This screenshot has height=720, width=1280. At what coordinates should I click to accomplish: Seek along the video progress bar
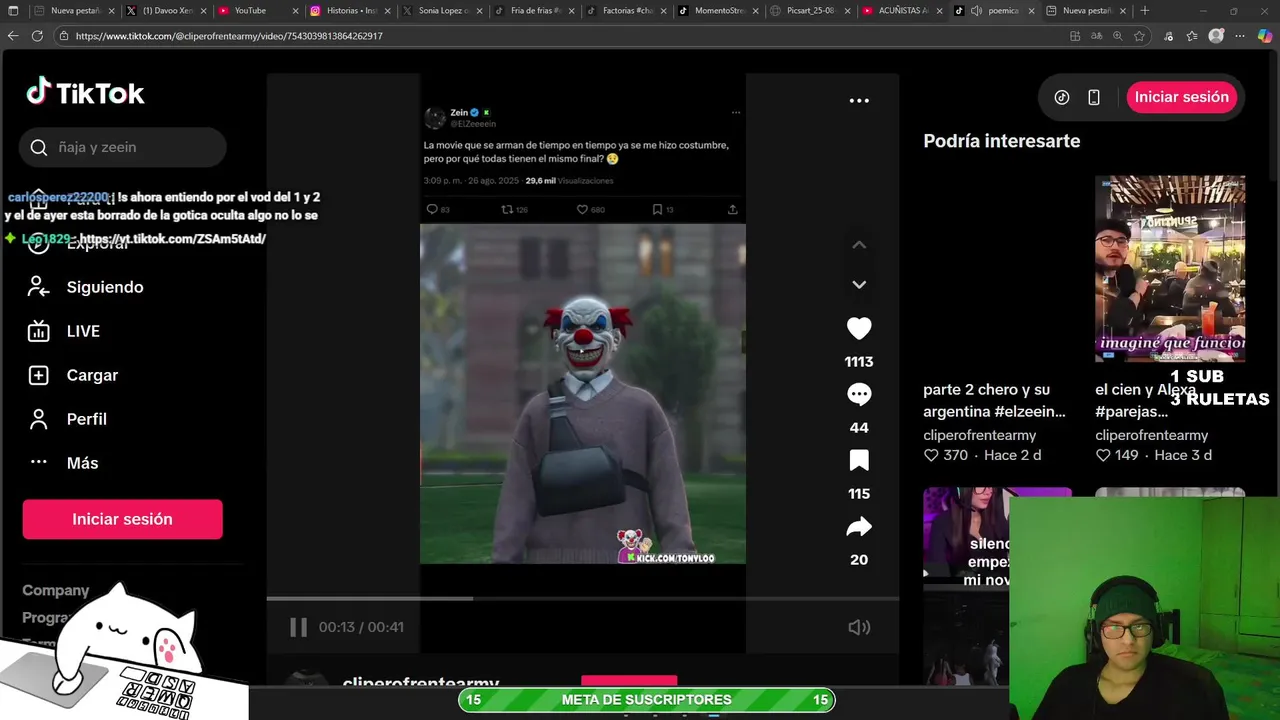[582, 599]
